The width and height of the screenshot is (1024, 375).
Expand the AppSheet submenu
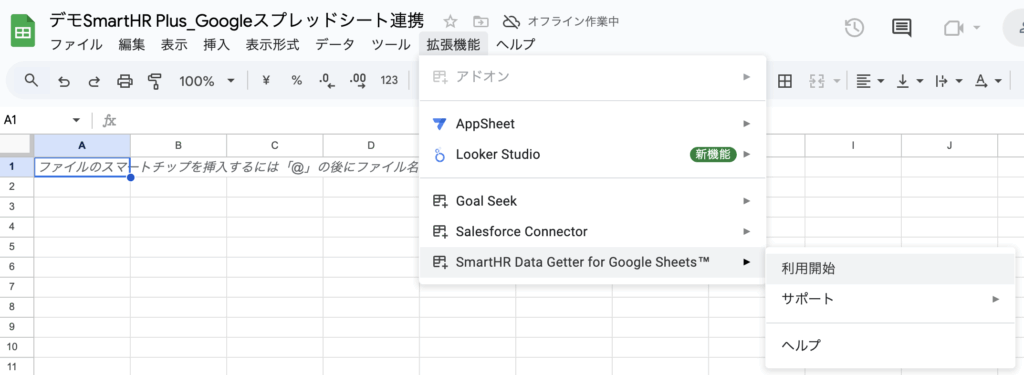pos(592,123)
